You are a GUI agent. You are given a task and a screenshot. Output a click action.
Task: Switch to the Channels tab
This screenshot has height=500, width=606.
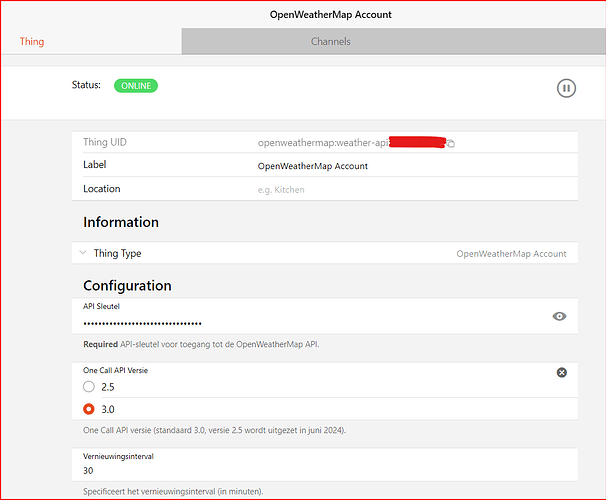point(330,42)
